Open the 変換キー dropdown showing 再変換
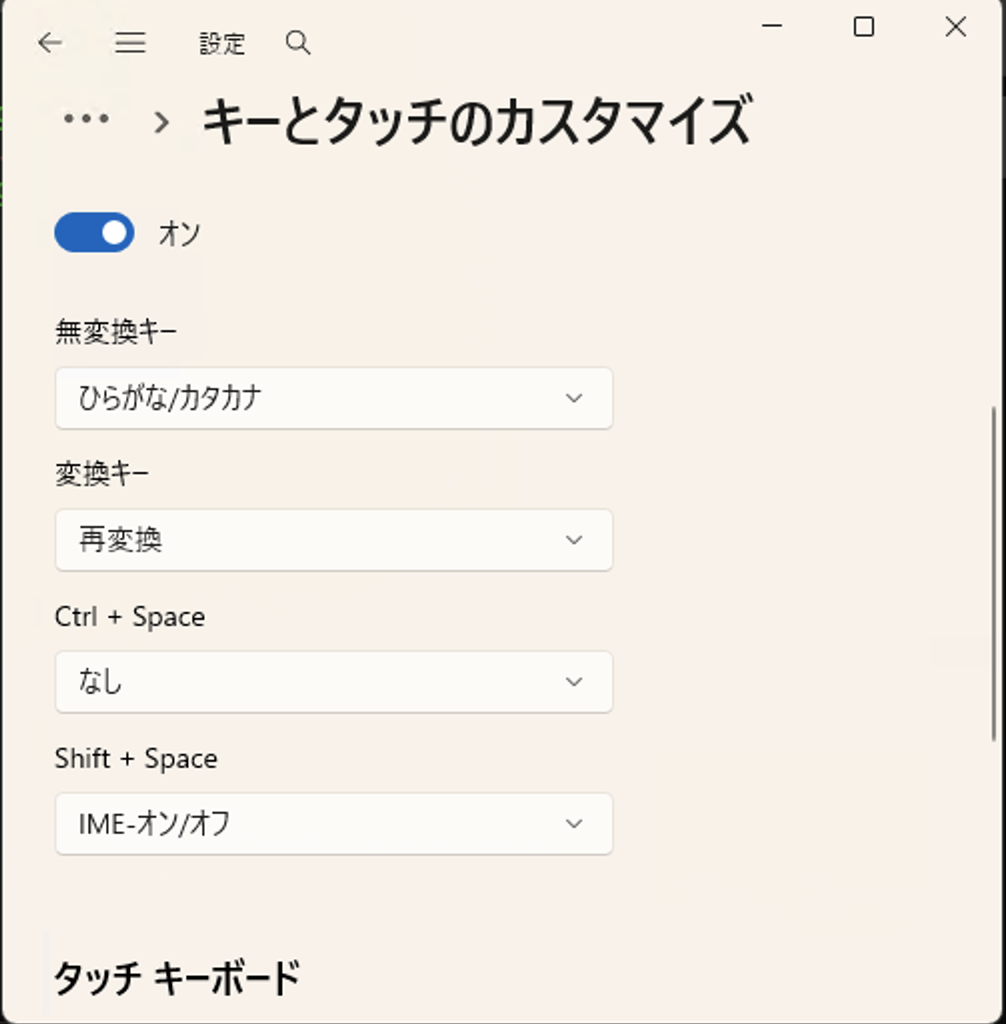 pyautogui.click(x=334, y=540)
